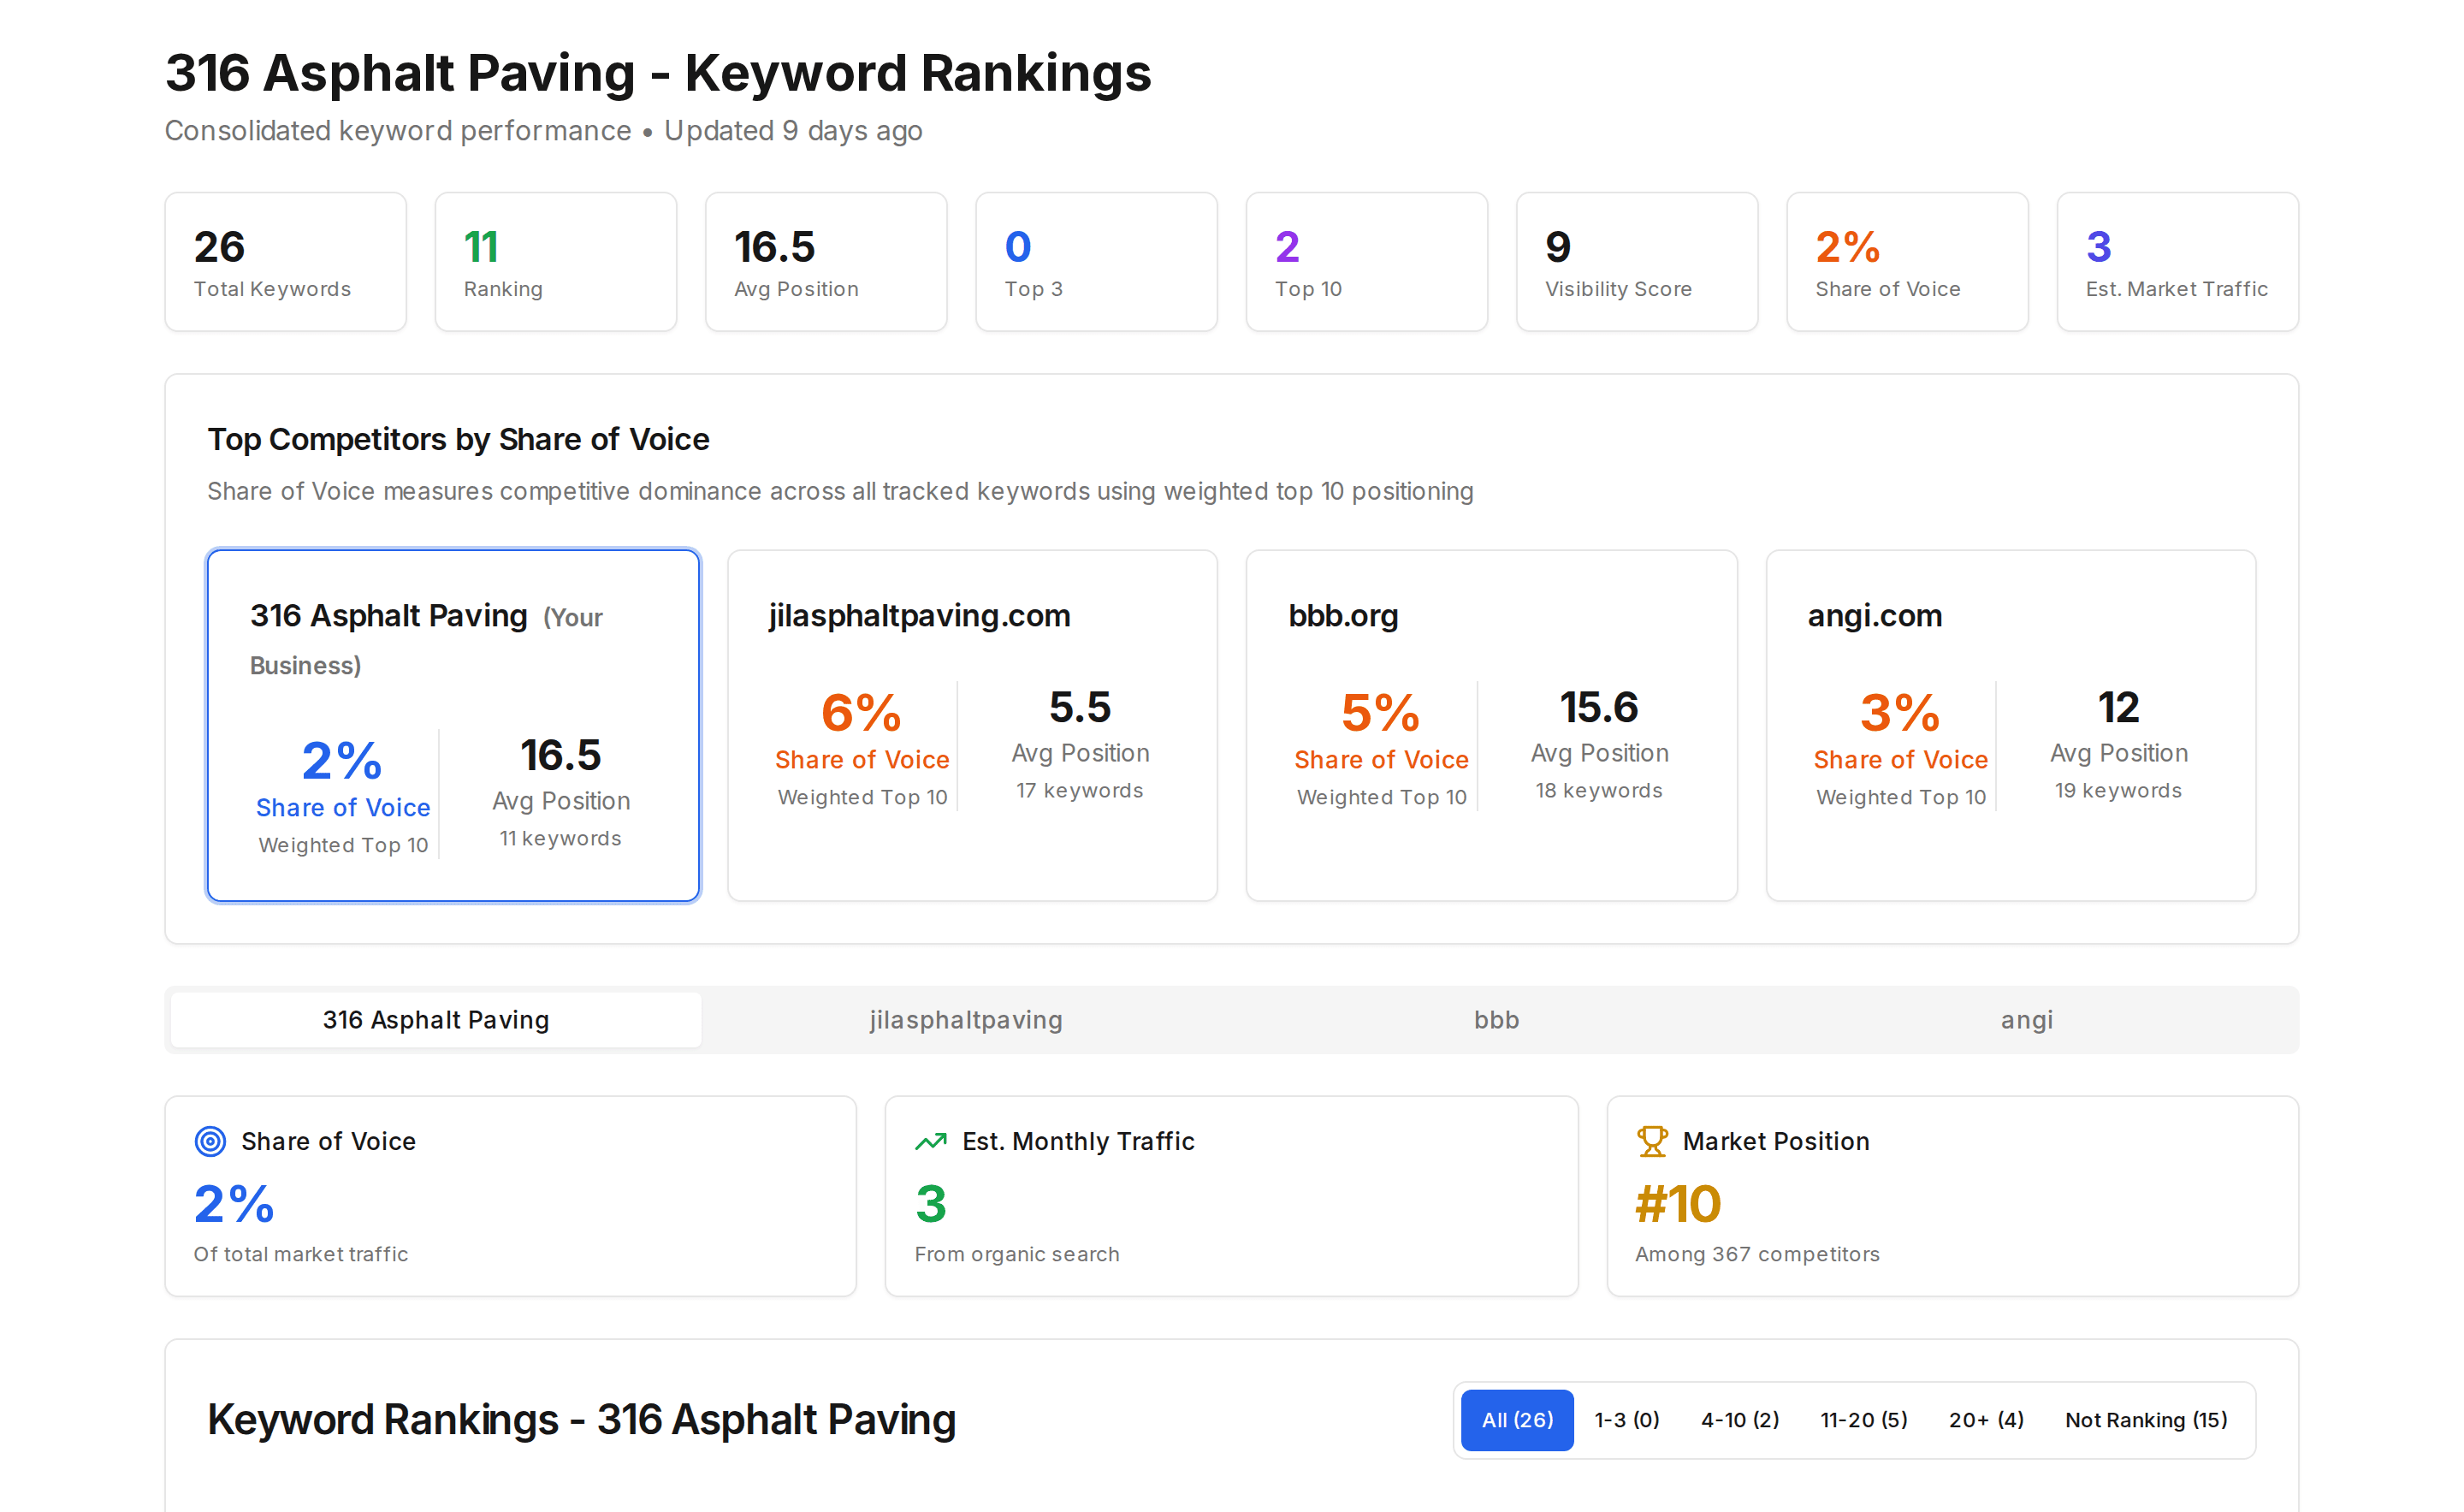Click the 3 Est. Market Traffic card

(2178, 262)
